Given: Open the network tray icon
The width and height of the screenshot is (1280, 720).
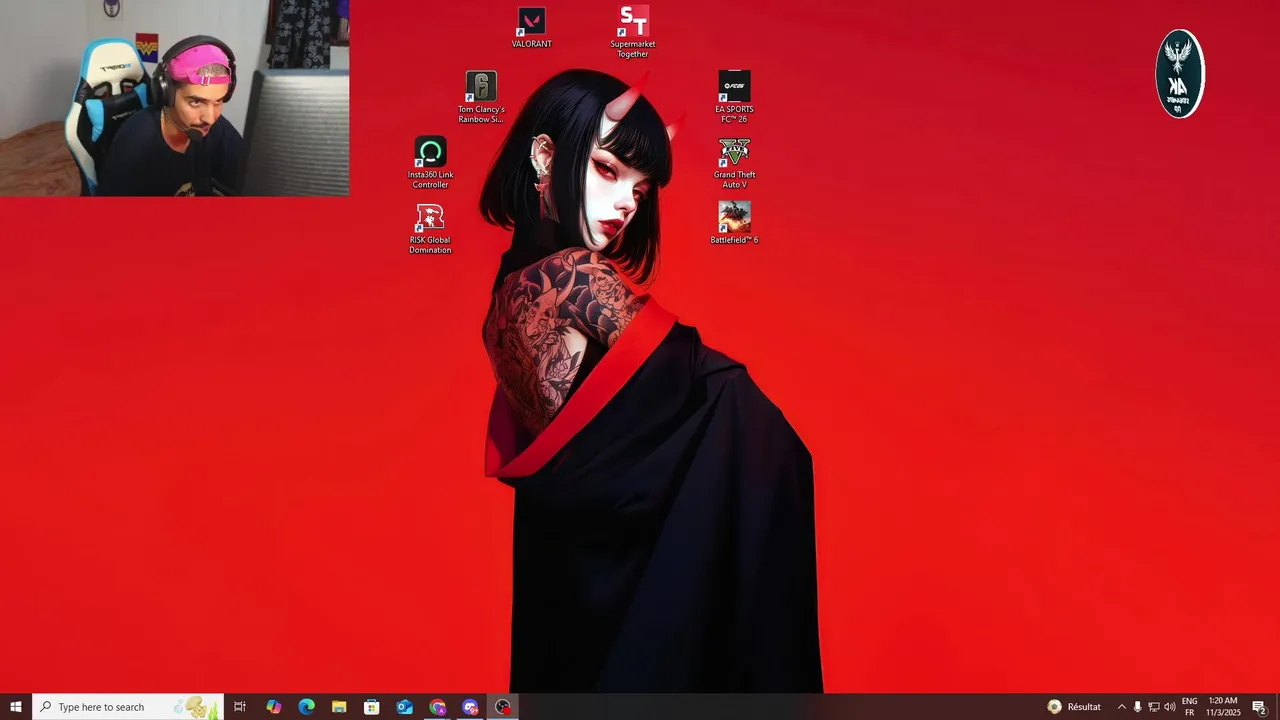Looking at the screenshot, I should tap(1153, 707).
